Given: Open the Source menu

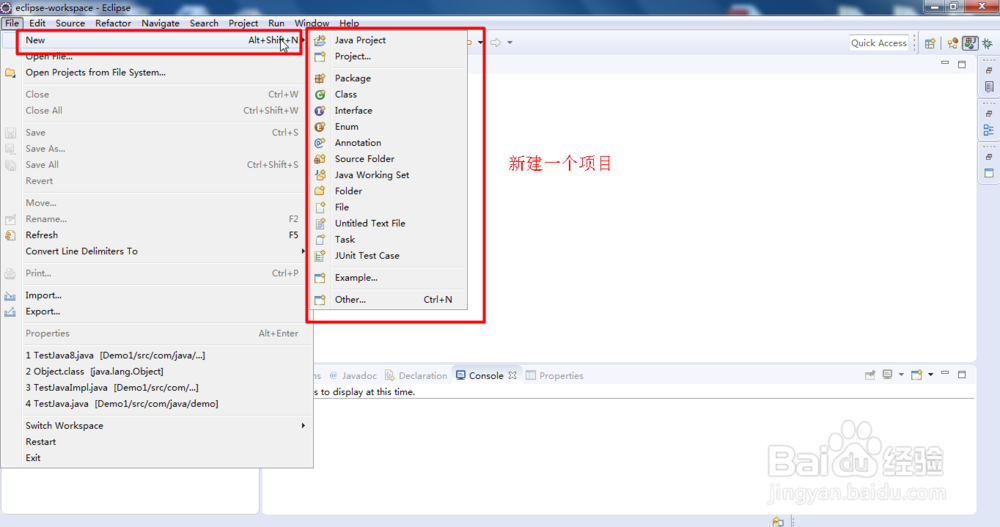Looking at the screenshot, I should pos(70,23).
